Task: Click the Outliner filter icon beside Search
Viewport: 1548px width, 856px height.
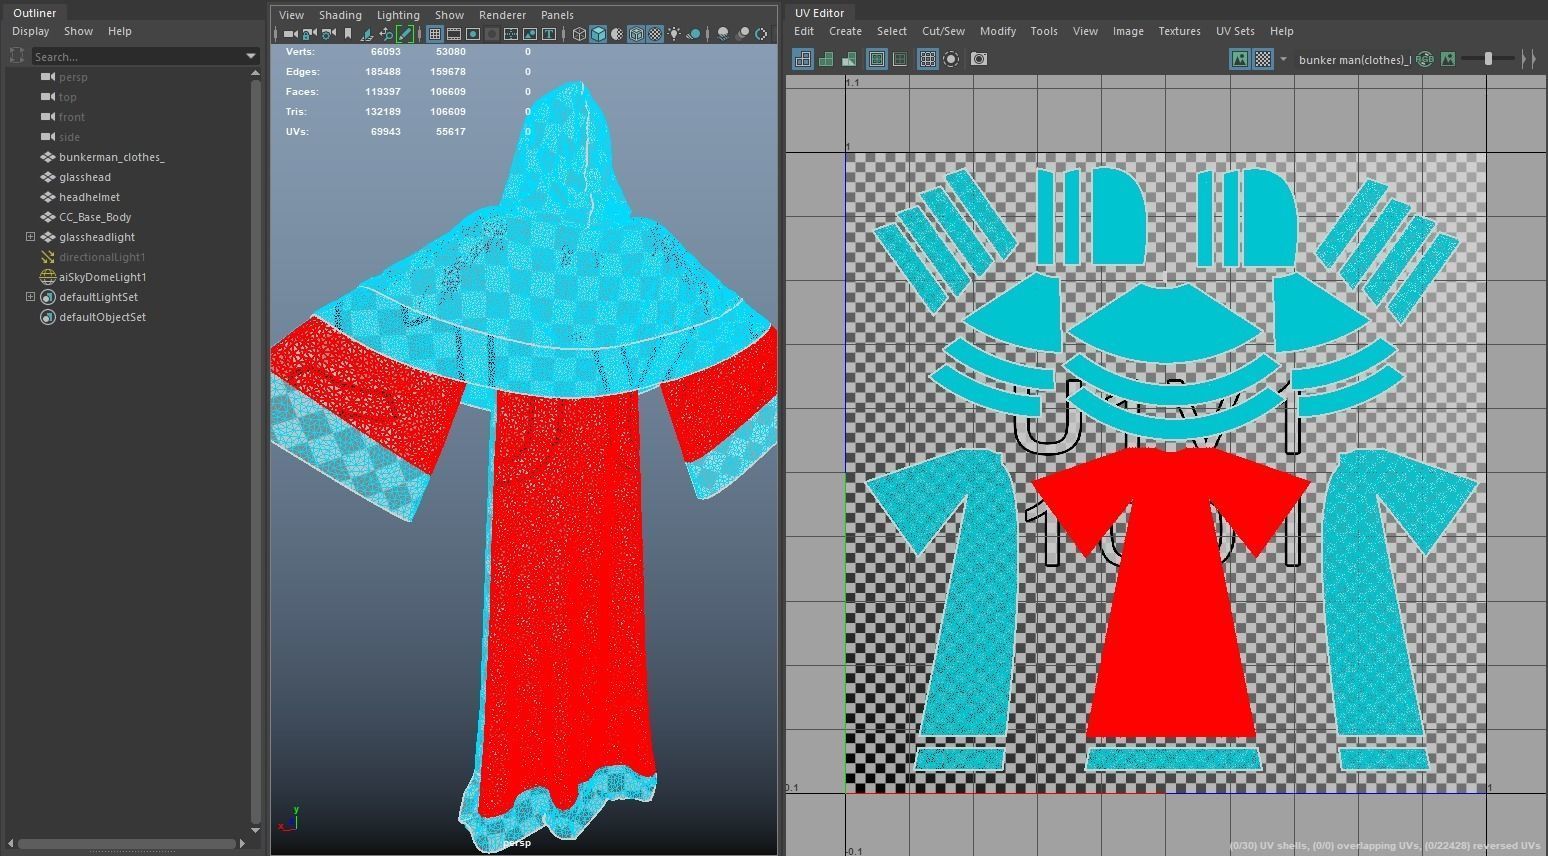Action: click(x=17, y=56)
